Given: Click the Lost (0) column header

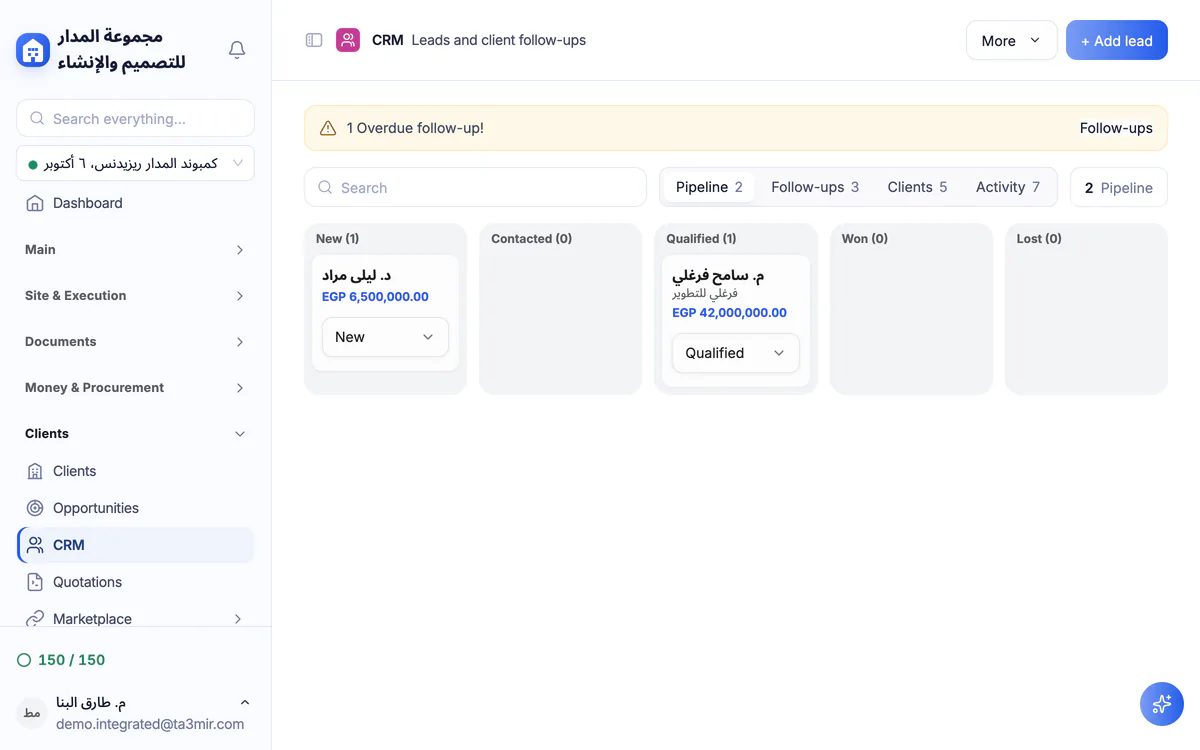Looking at the screenshot, I should click(1039, 239).
